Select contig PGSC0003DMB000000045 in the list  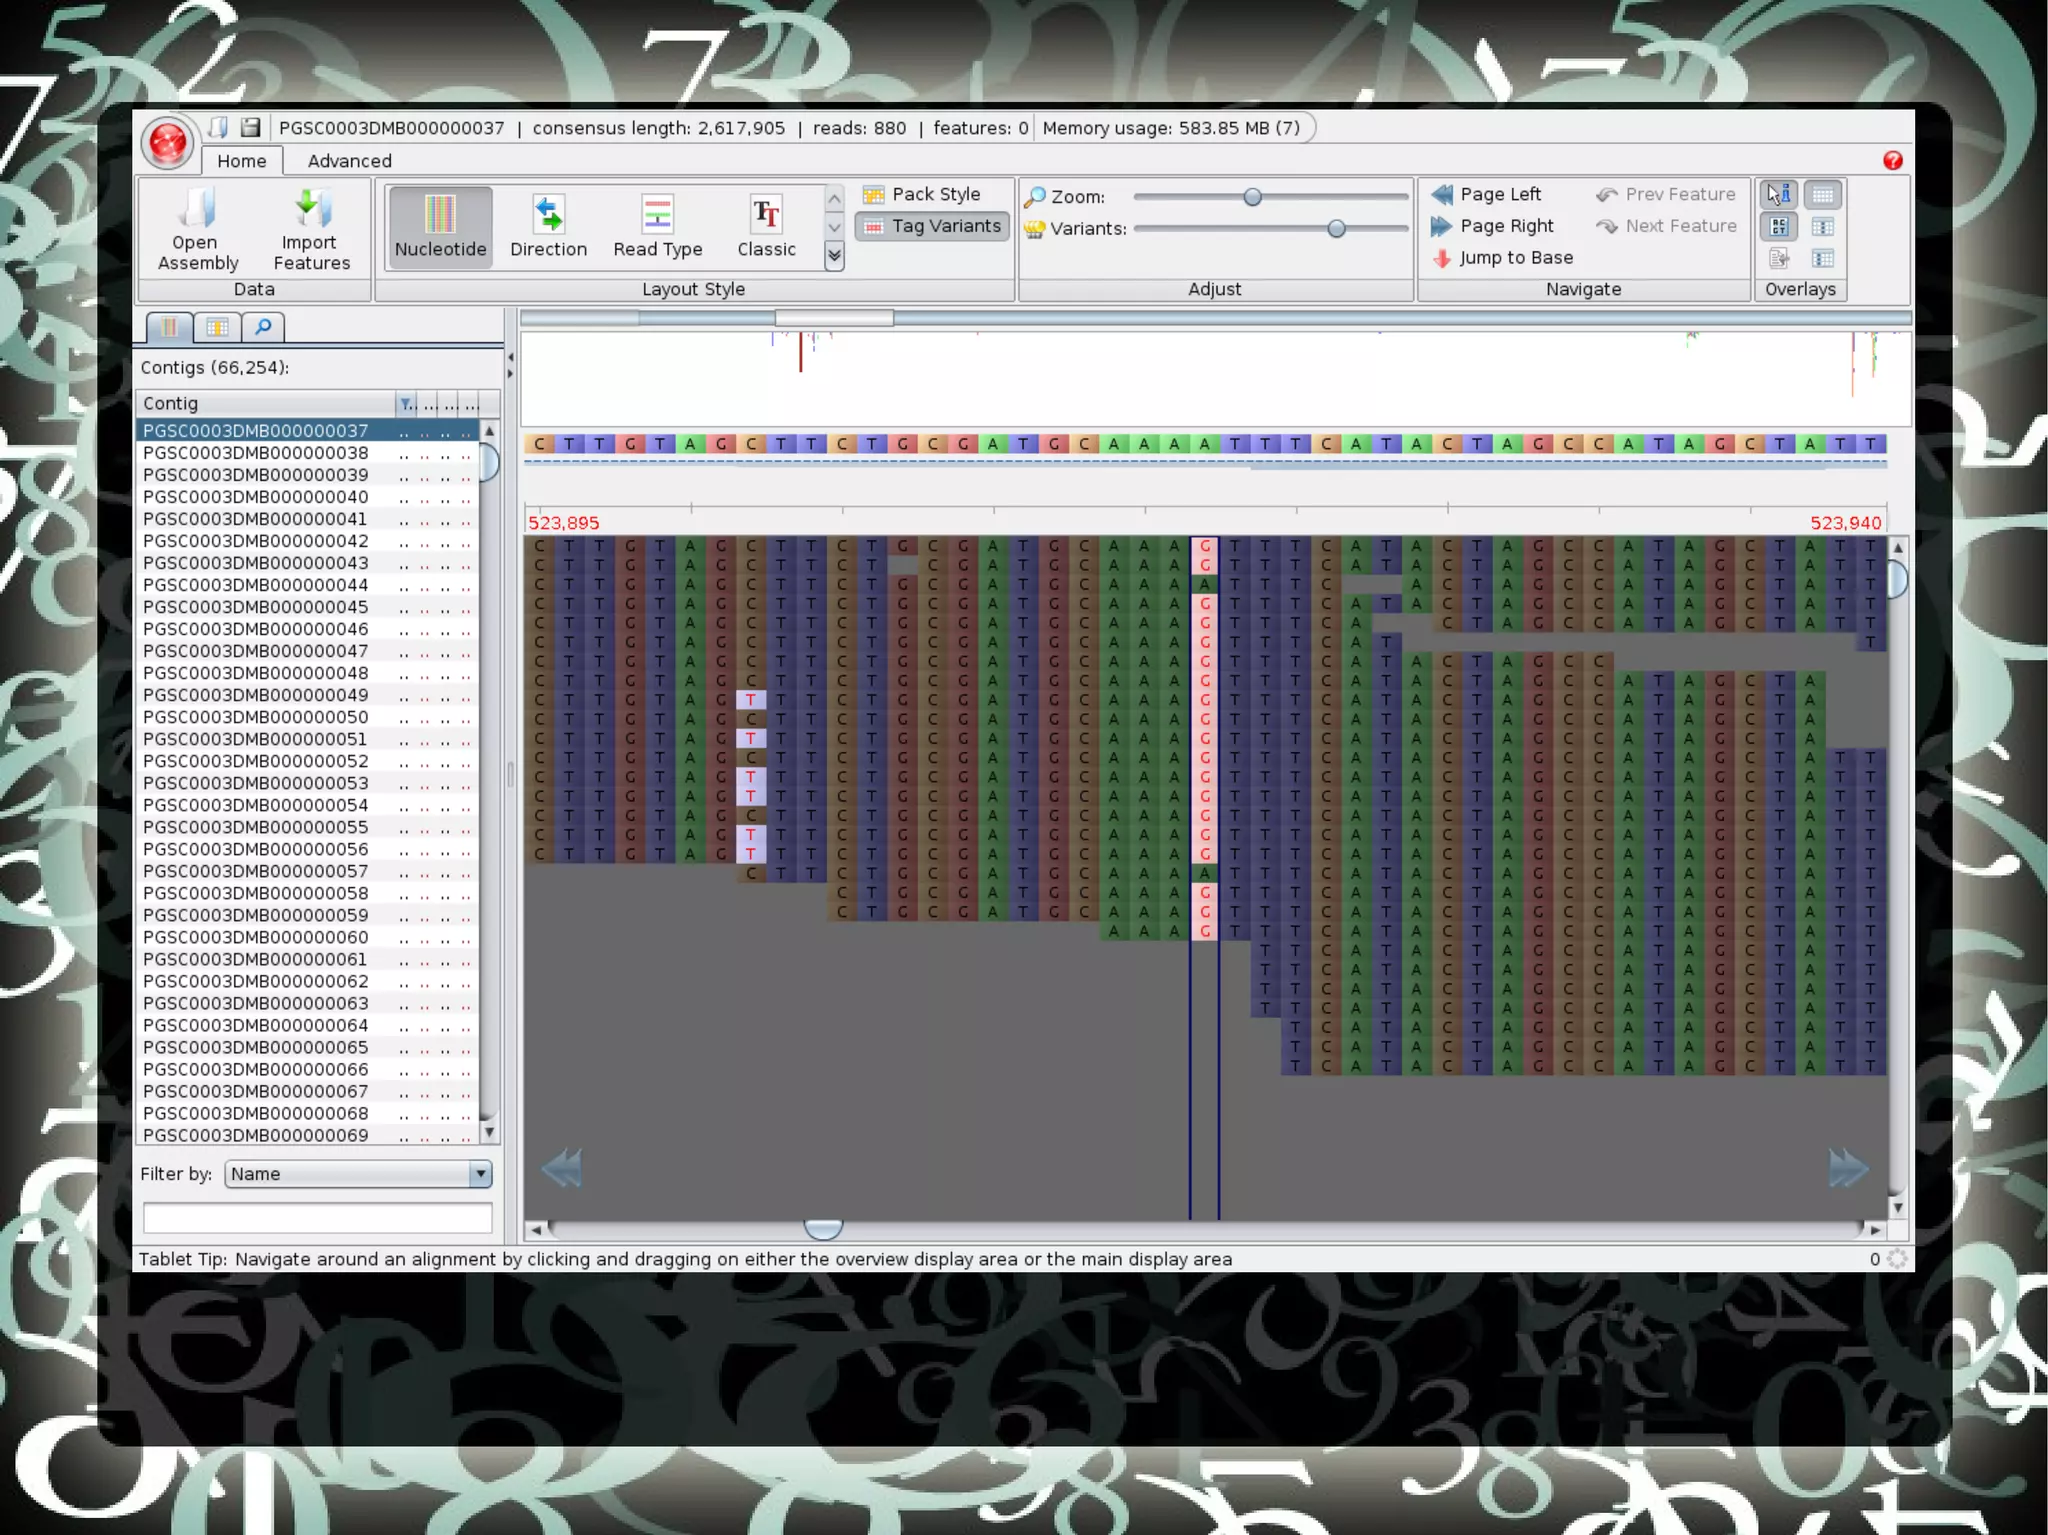click(x=256, y=607)
